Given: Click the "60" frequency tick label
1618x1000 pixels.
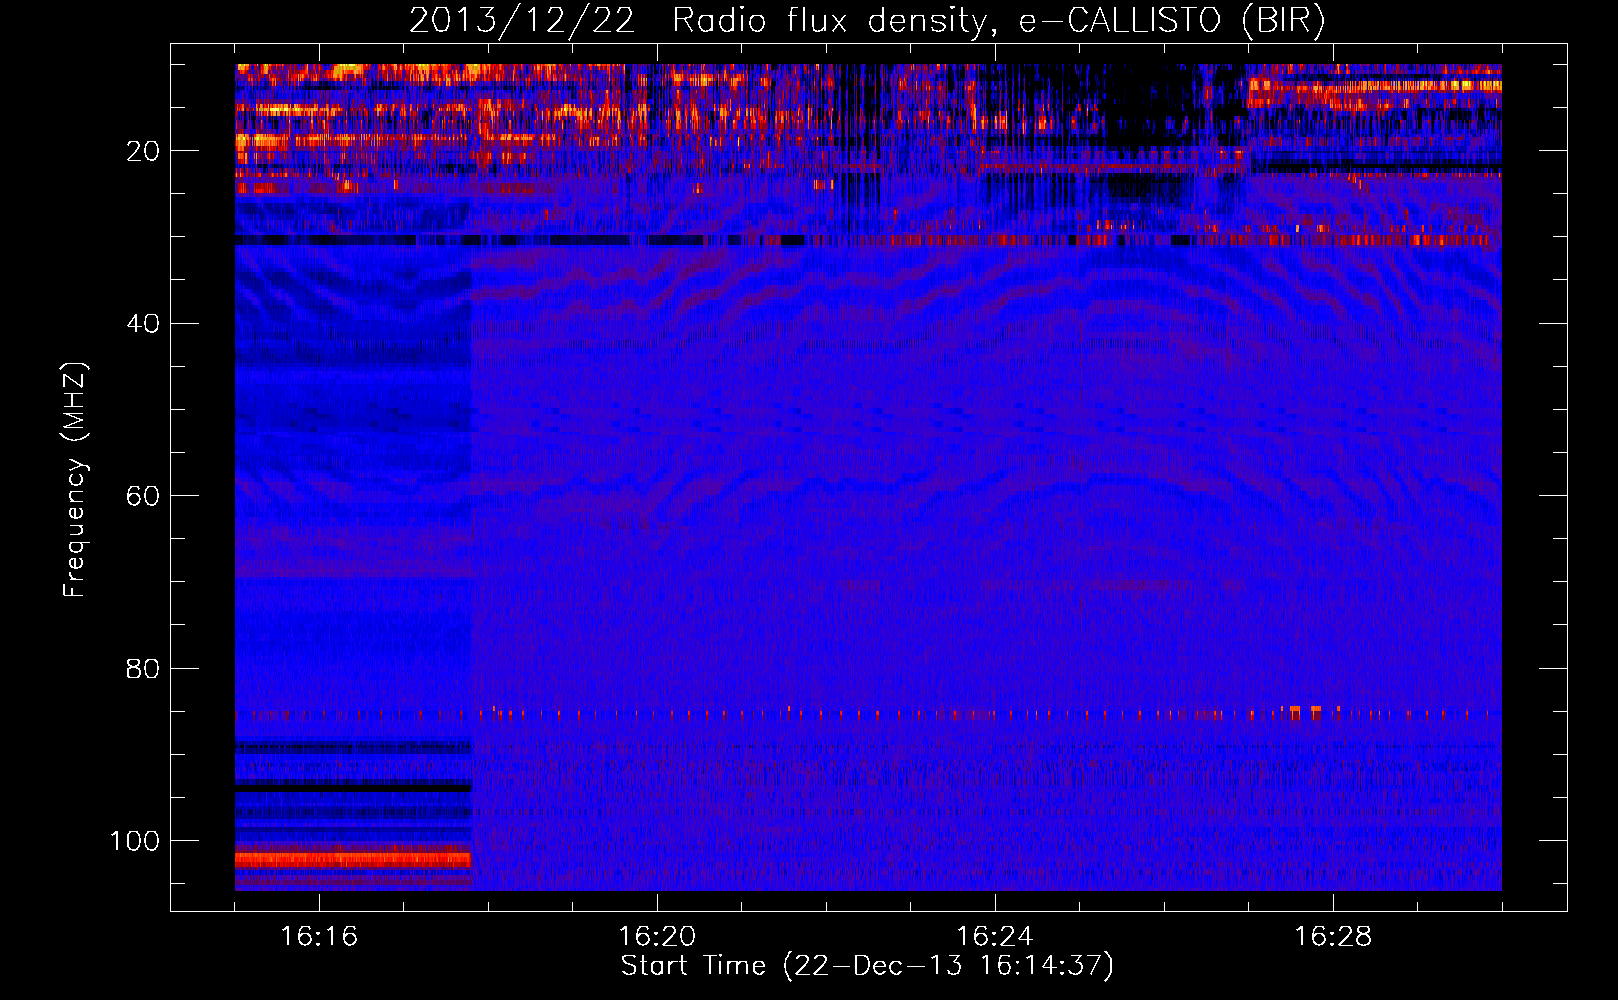Looking at the screenshot, I should (144, 496).
